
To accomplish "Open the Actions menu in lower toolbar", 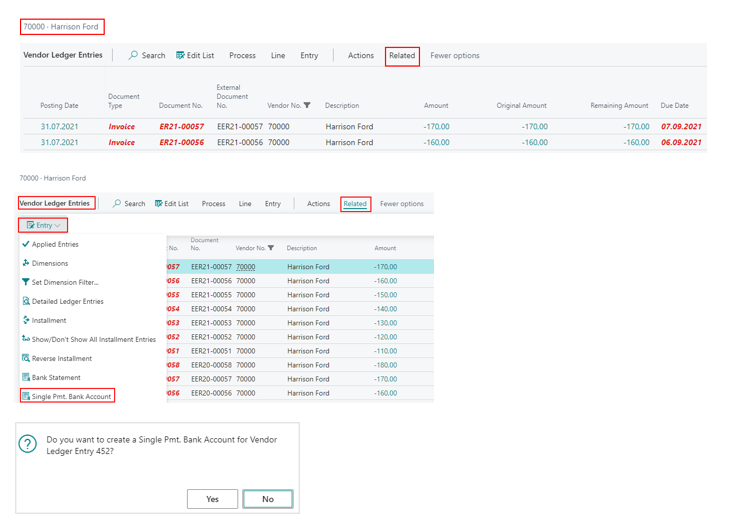I will tap(318, 204).
